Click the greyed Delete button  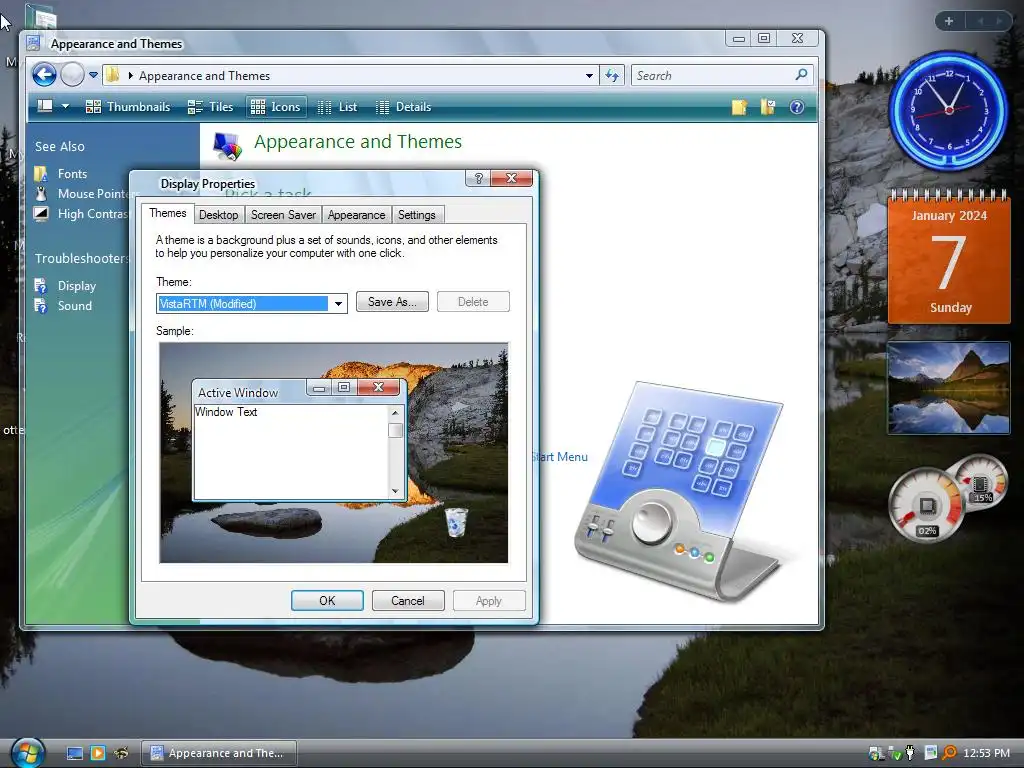pos(473,302)
